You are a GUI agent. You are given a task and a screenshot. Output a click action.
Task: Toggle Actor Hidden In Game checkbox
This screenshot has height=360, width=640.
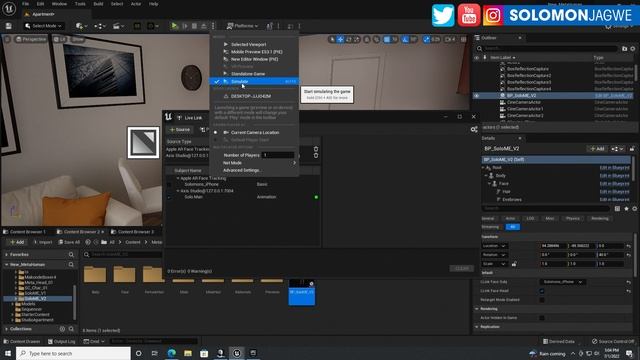click(542, 318)
